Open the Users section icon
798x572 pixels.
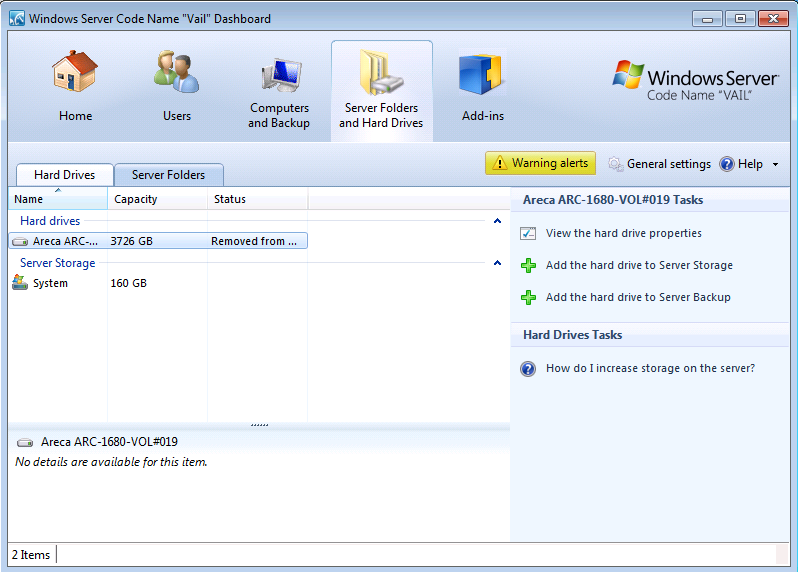(x=177, y=75)
